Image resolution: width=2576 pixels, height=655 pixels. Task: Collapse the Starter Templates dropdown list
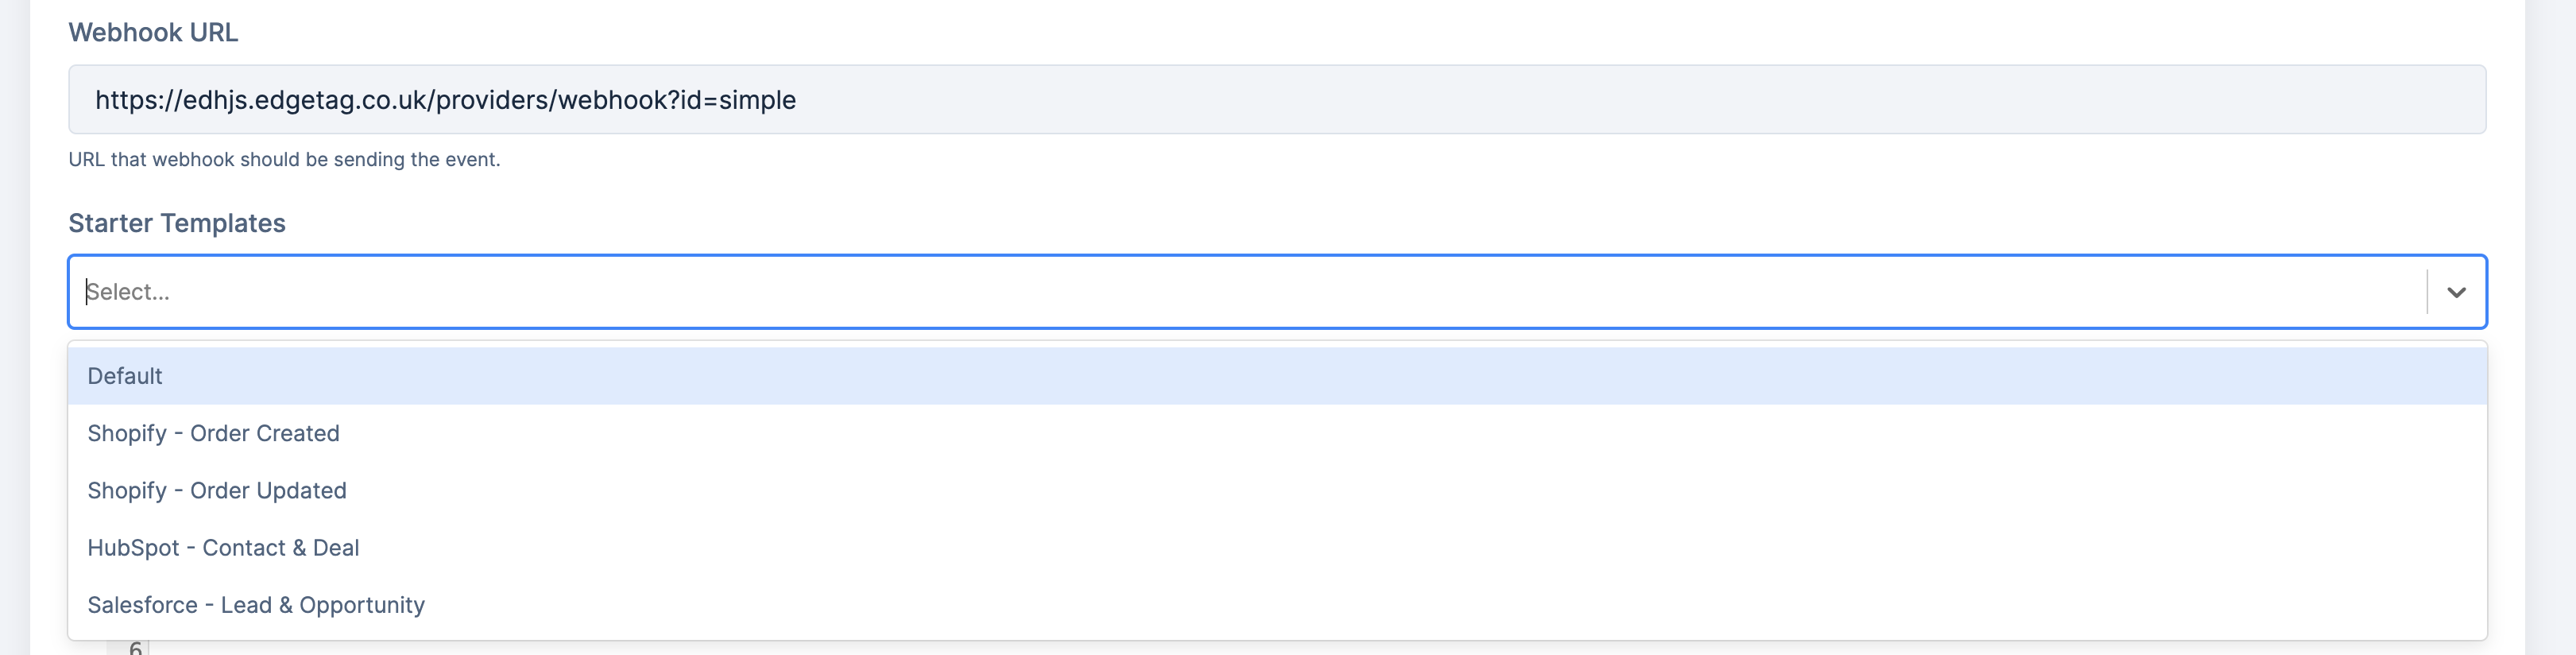(x=2456, y=292)
